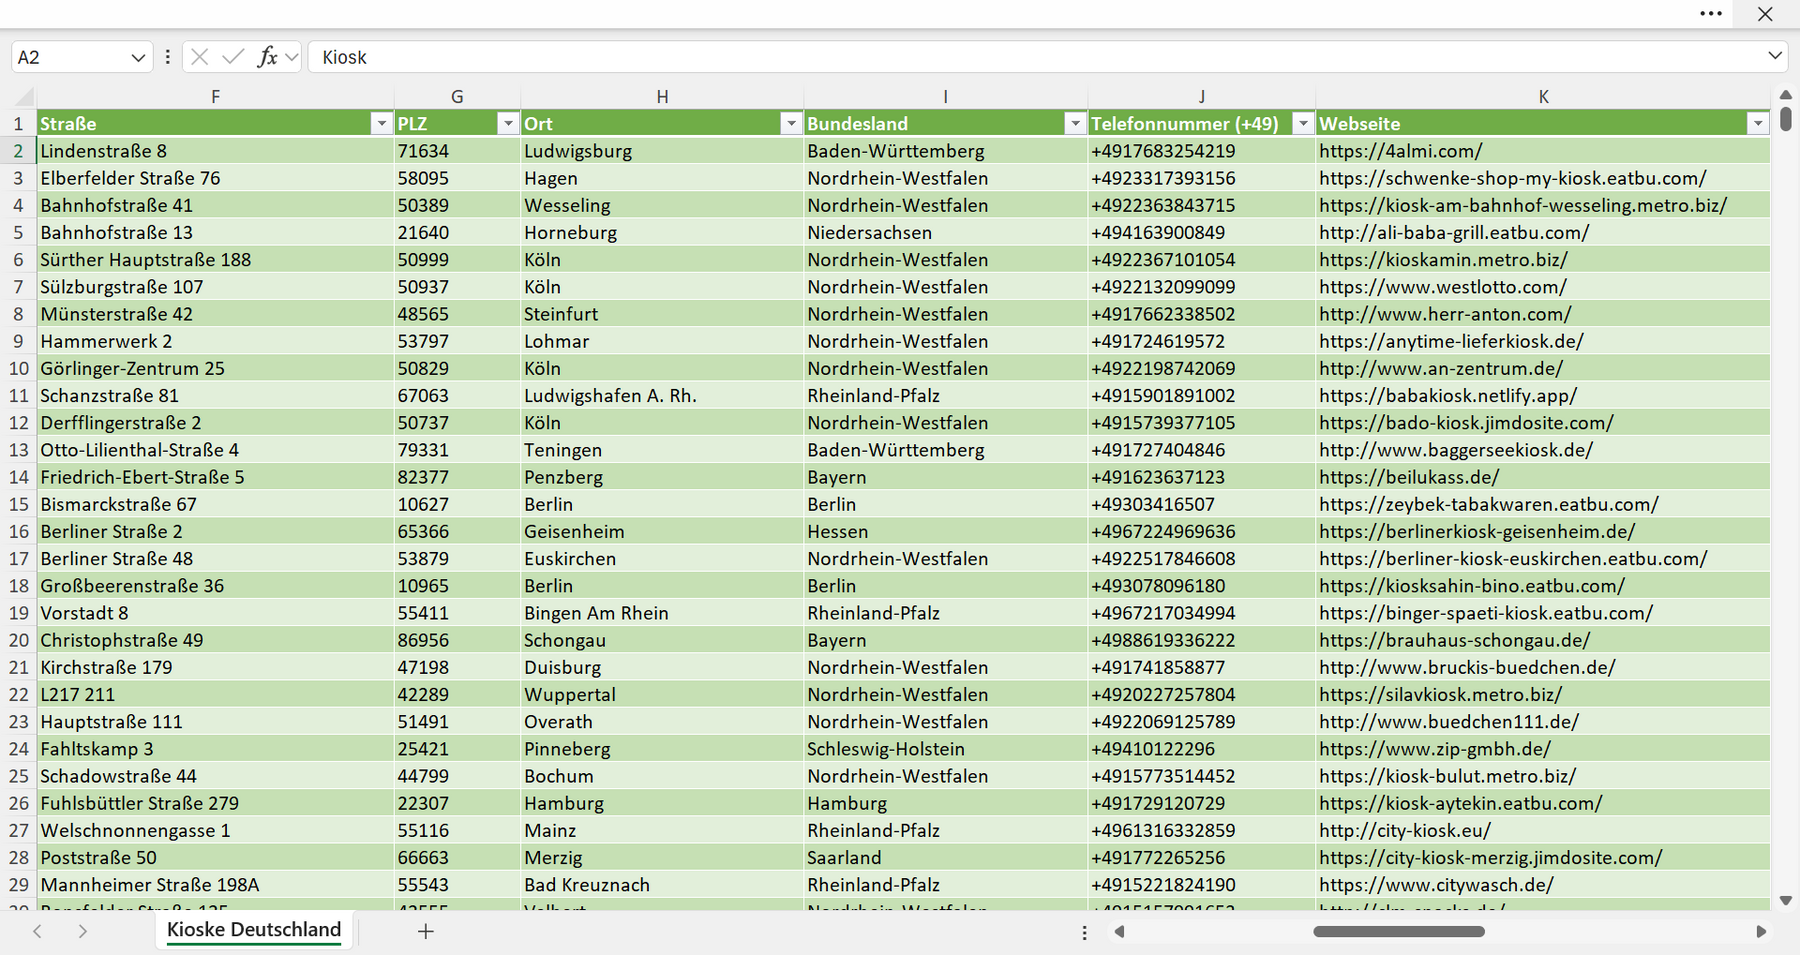Select row 2 header

coord(18,151)
